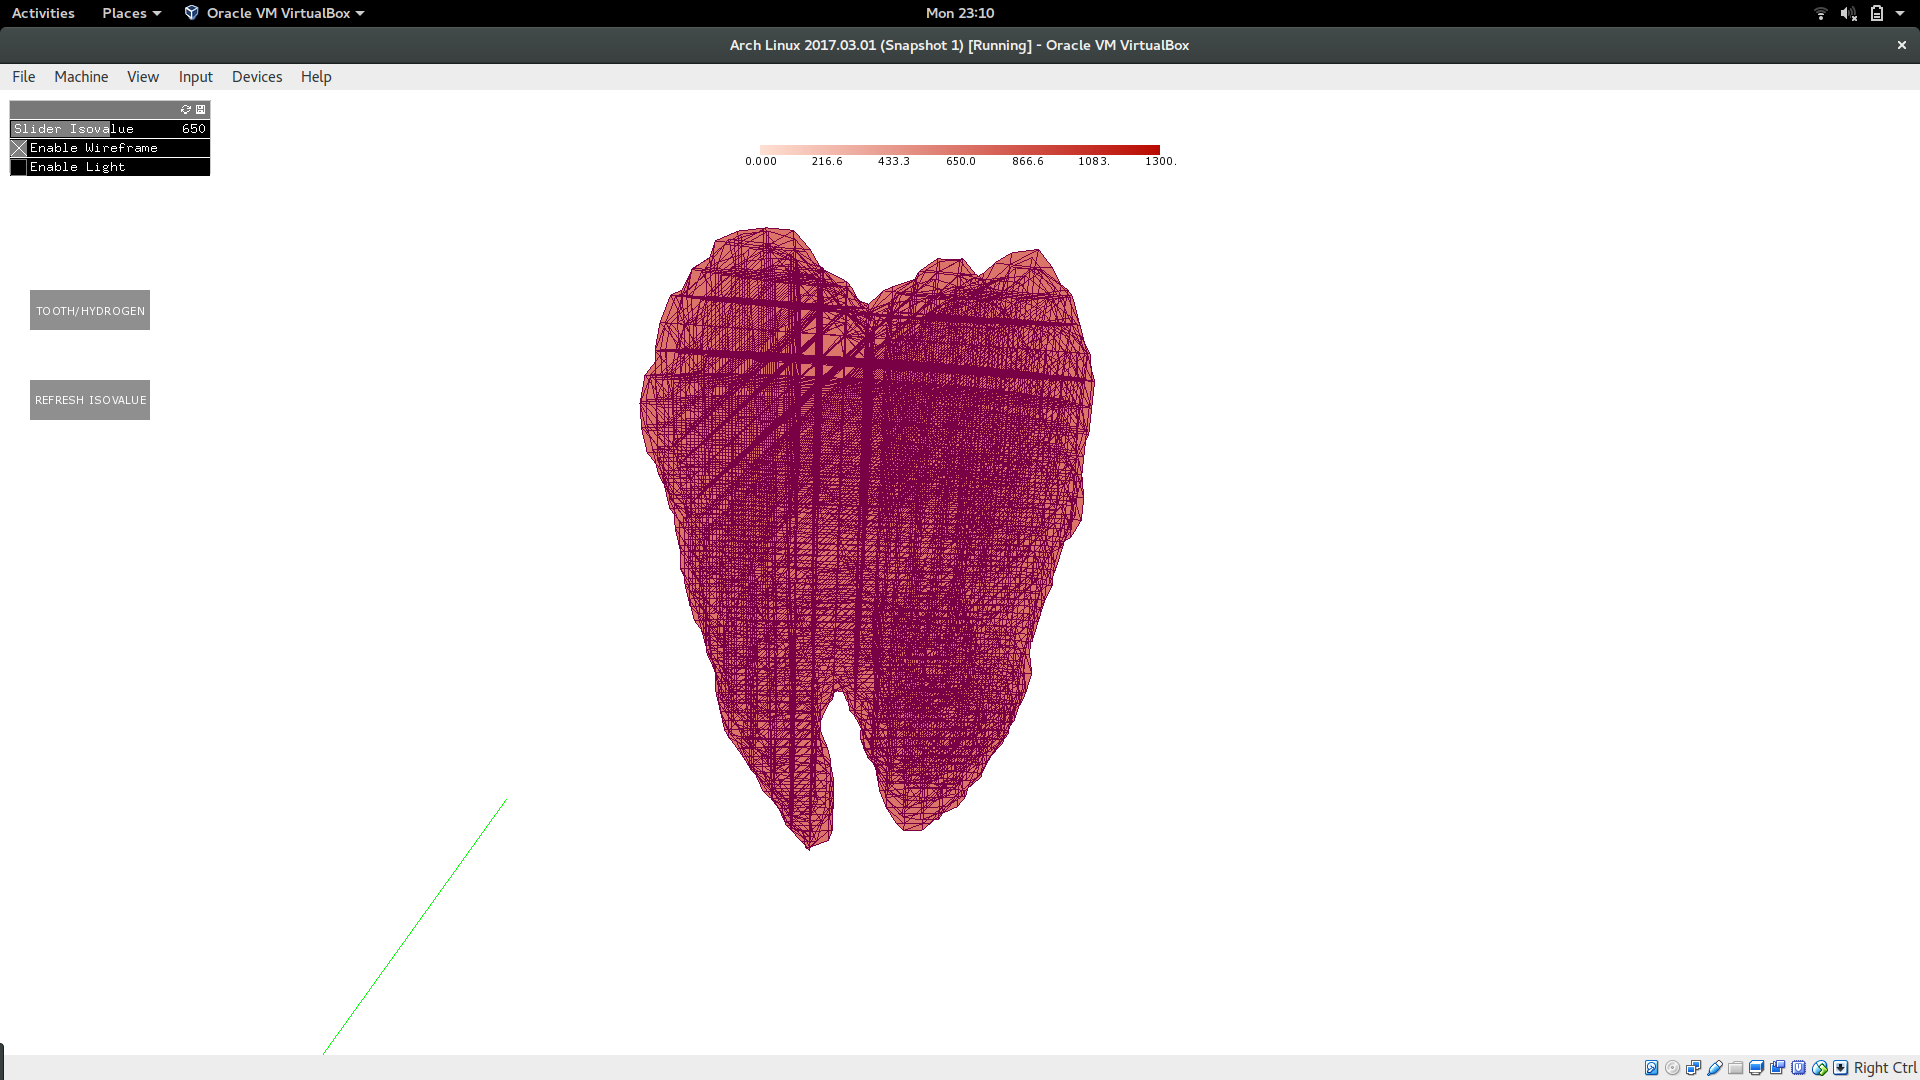Open the Machine menu

click(81, 77)
